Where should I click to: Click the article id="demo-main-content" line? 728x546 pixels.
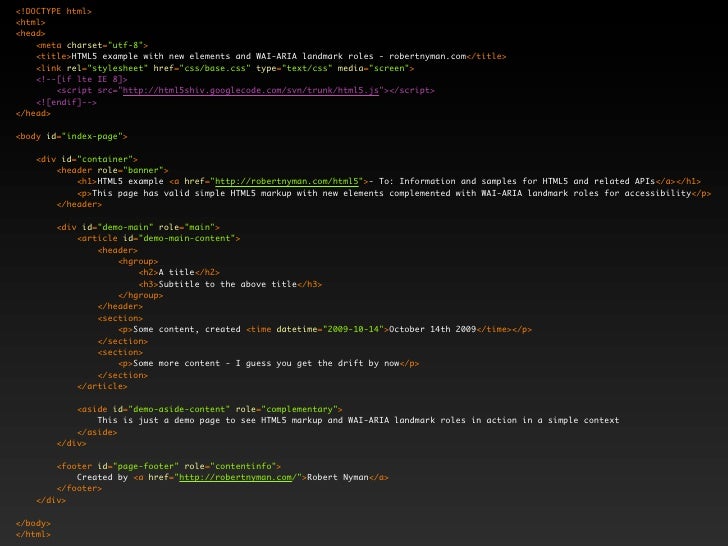(159, 239)
